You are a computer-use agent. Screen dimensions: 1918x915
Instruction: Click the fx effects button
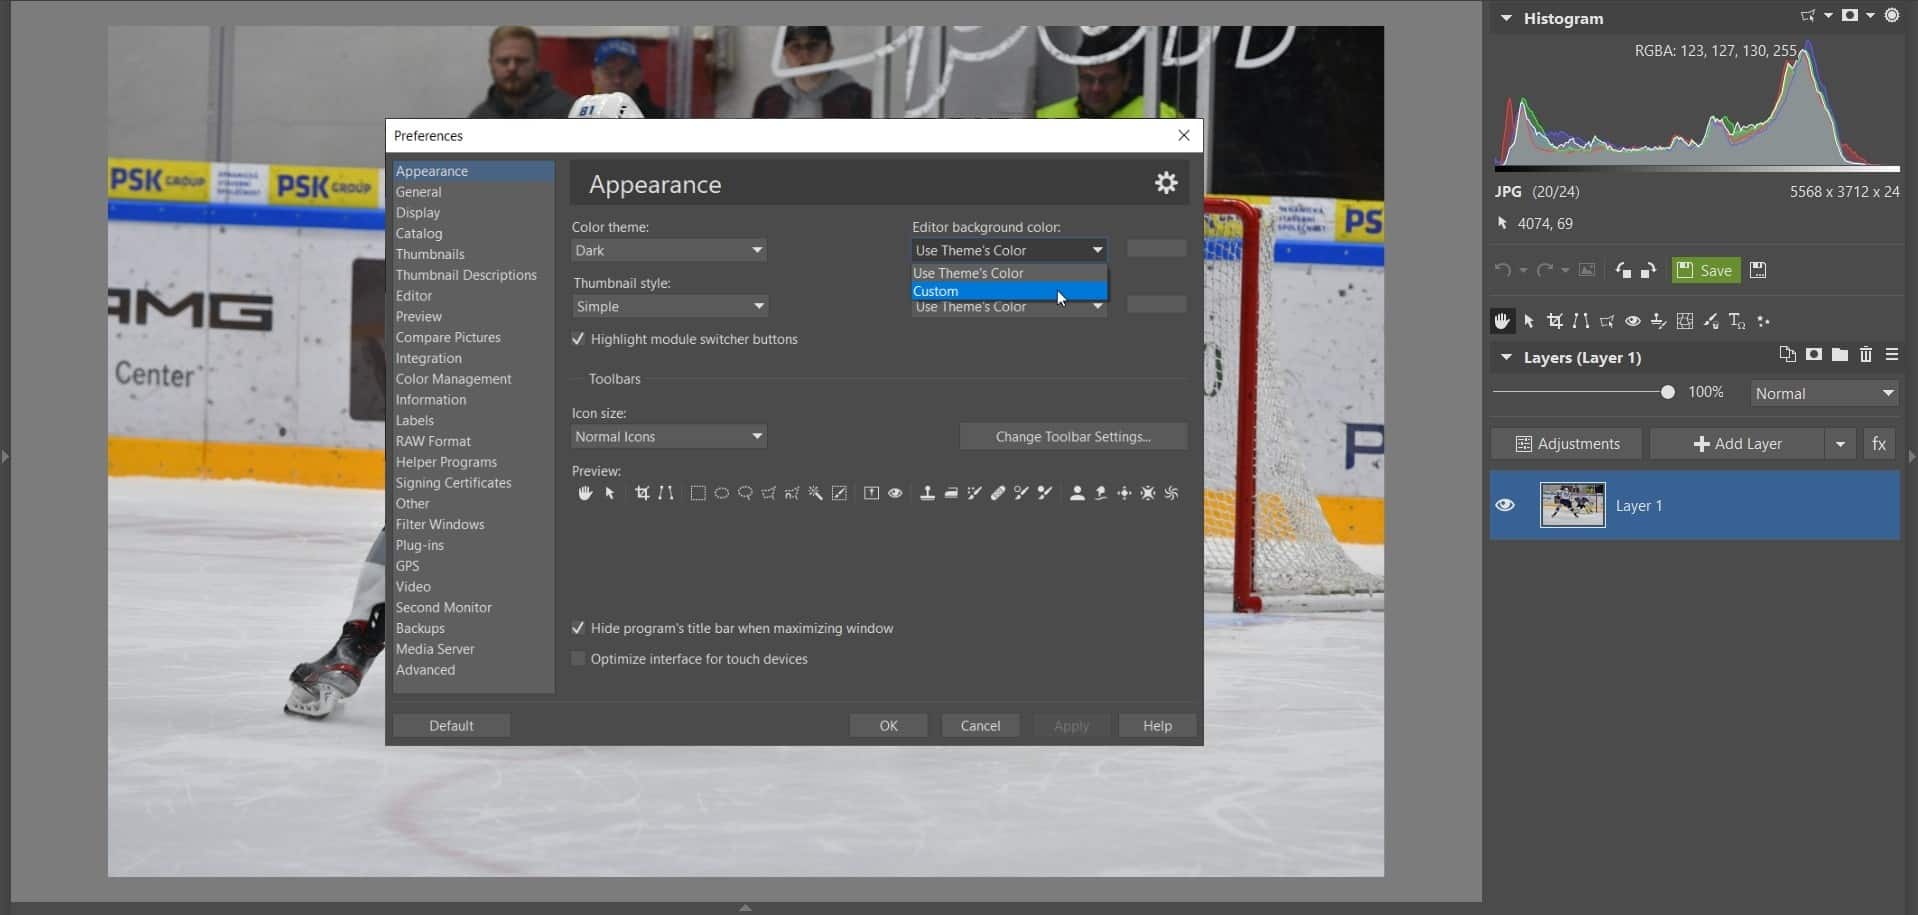pos(1879,444)
